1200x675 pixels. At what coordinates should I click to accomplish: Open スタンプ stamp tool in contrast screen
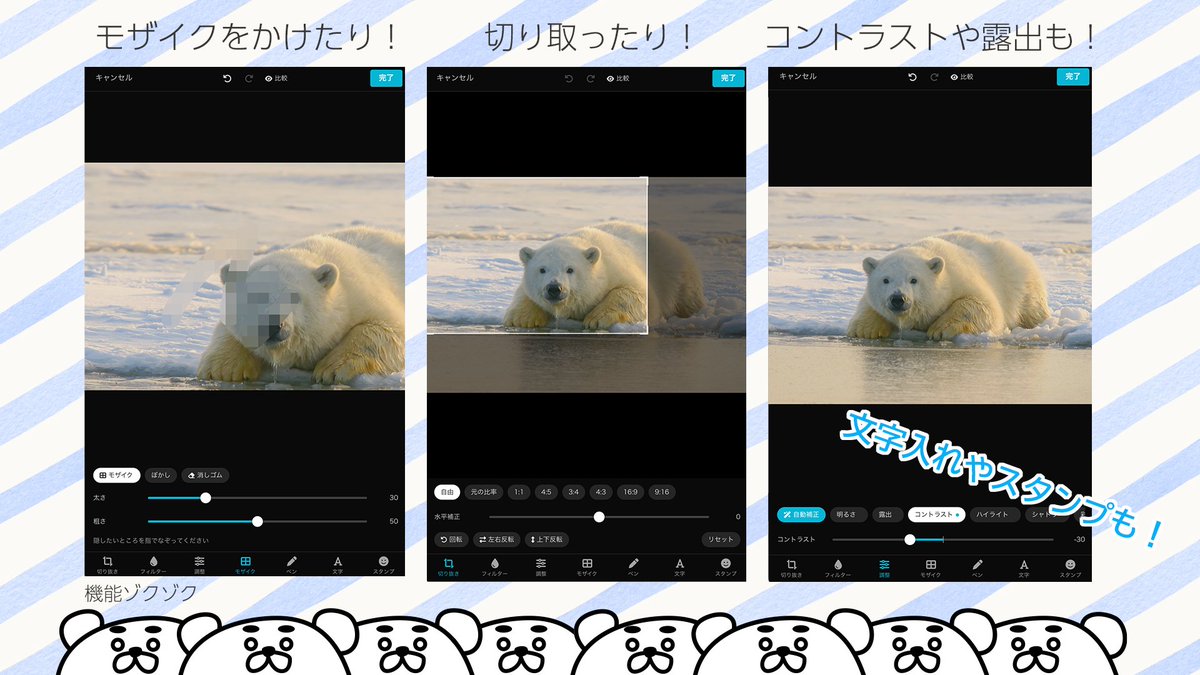[1070, 569]
